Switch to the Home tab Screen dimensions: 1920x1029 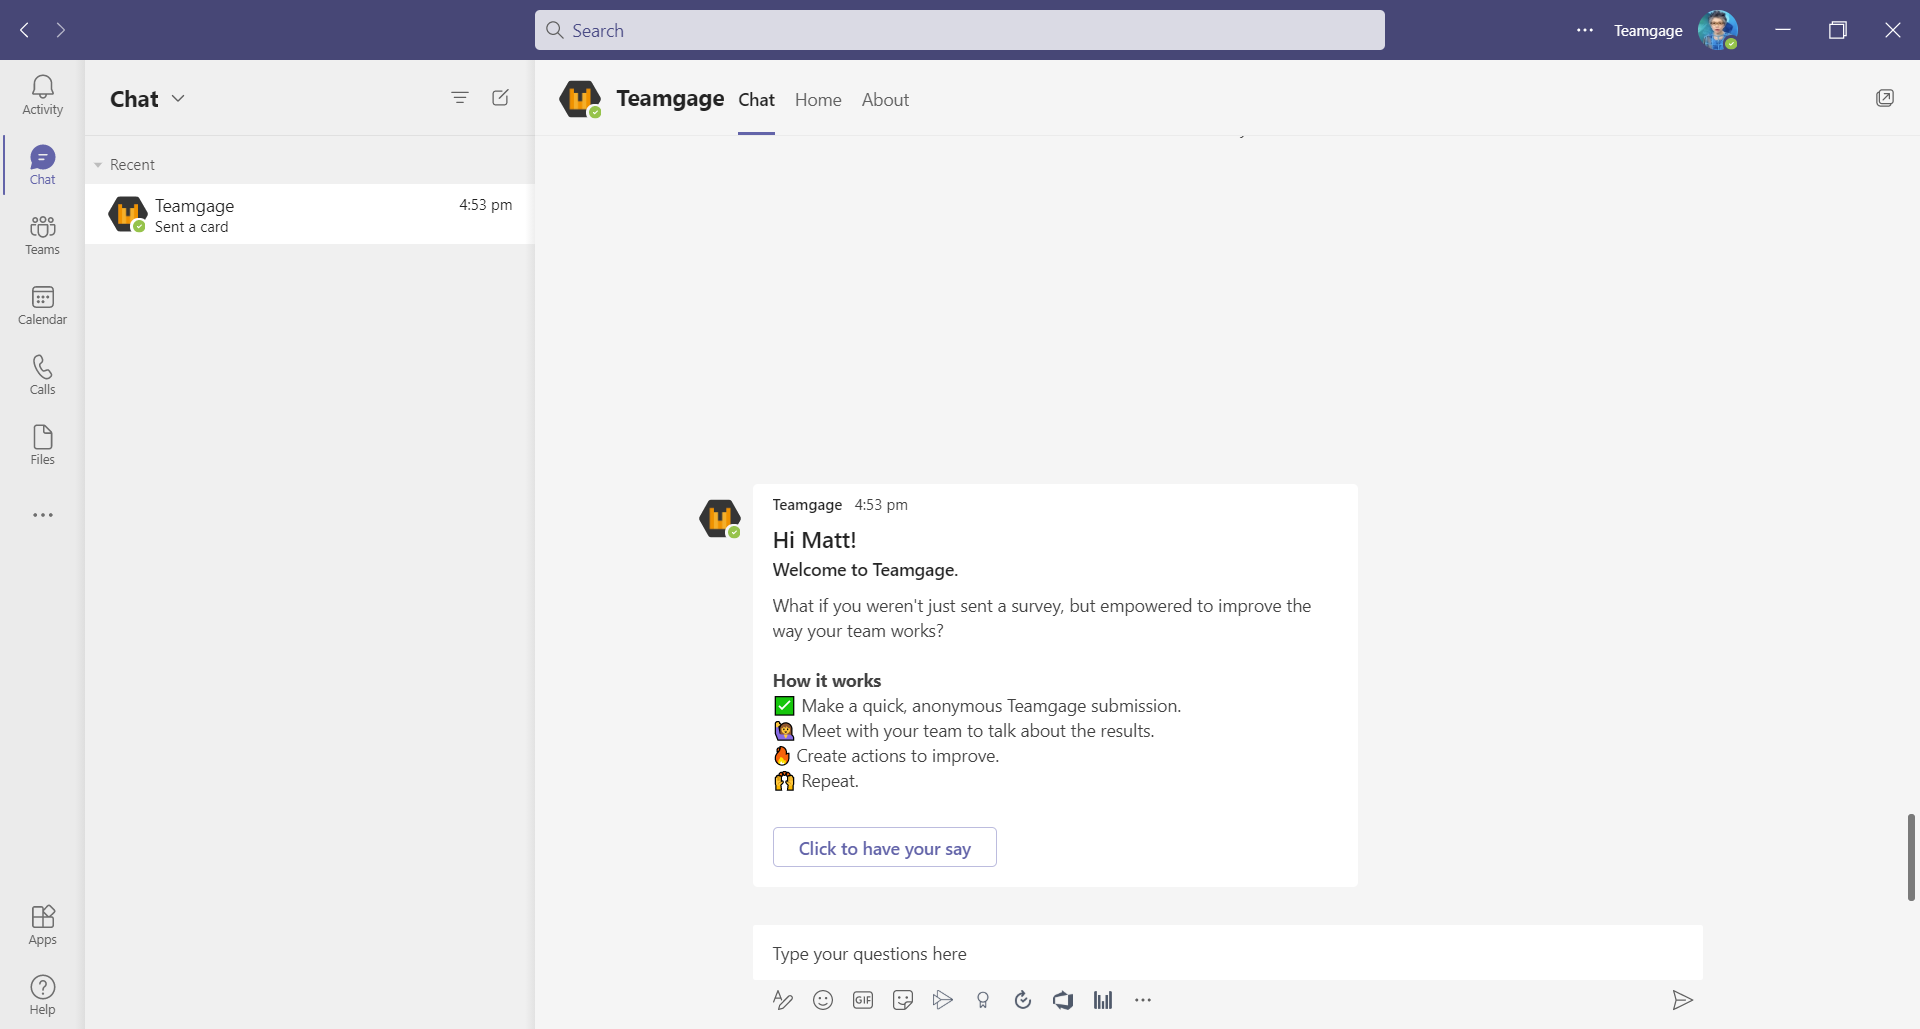[x=818, y=100]
